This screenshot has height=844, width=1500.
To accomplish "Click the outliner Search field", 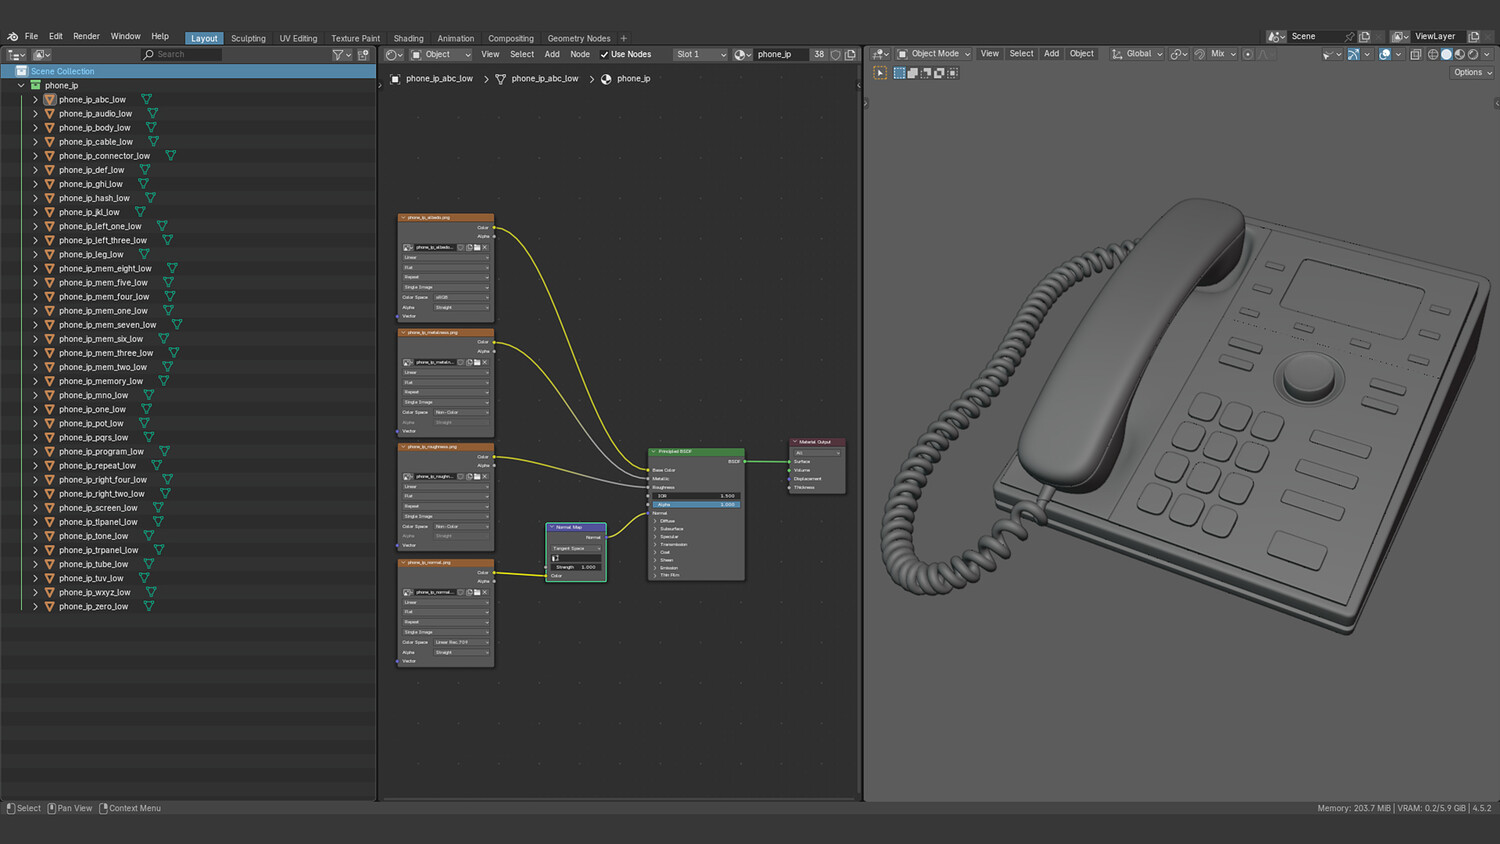I will click(181, 55).
